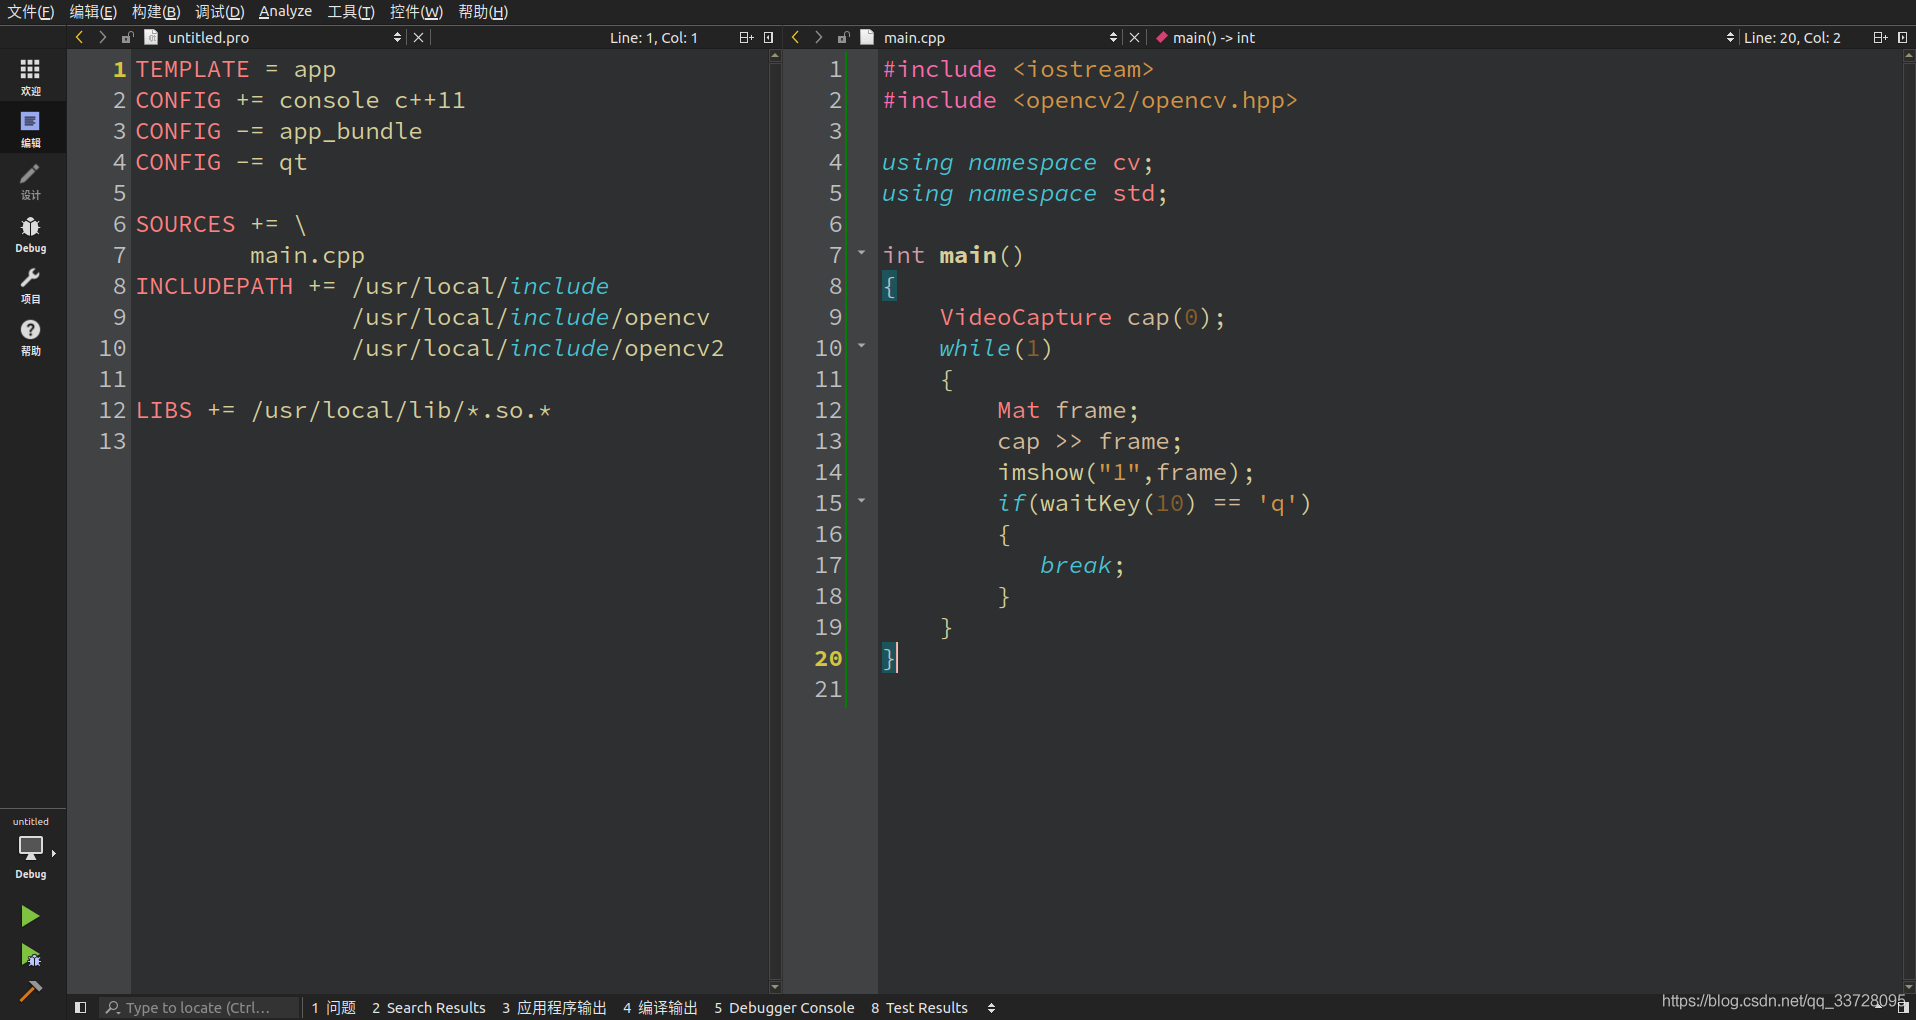Click the TEMPLATE = app line
Screen dimensions: 1916x1020
point(236,69)
